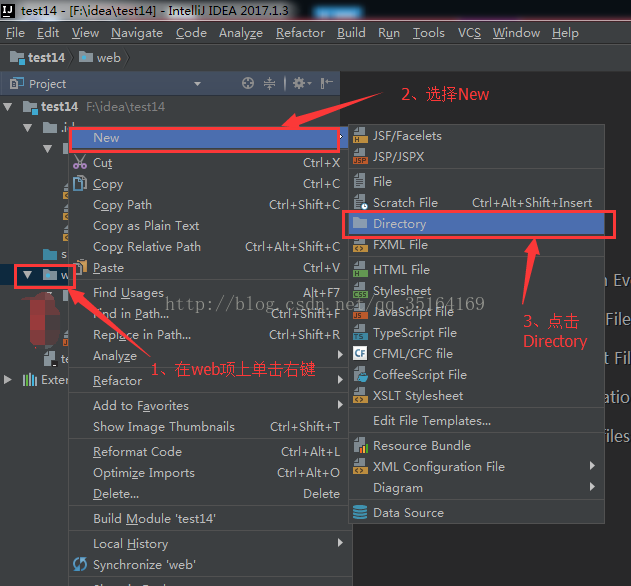Select test14 root in project tree
Image resolution: width=631 pixels, height=586 pixels.
point(60,107)
